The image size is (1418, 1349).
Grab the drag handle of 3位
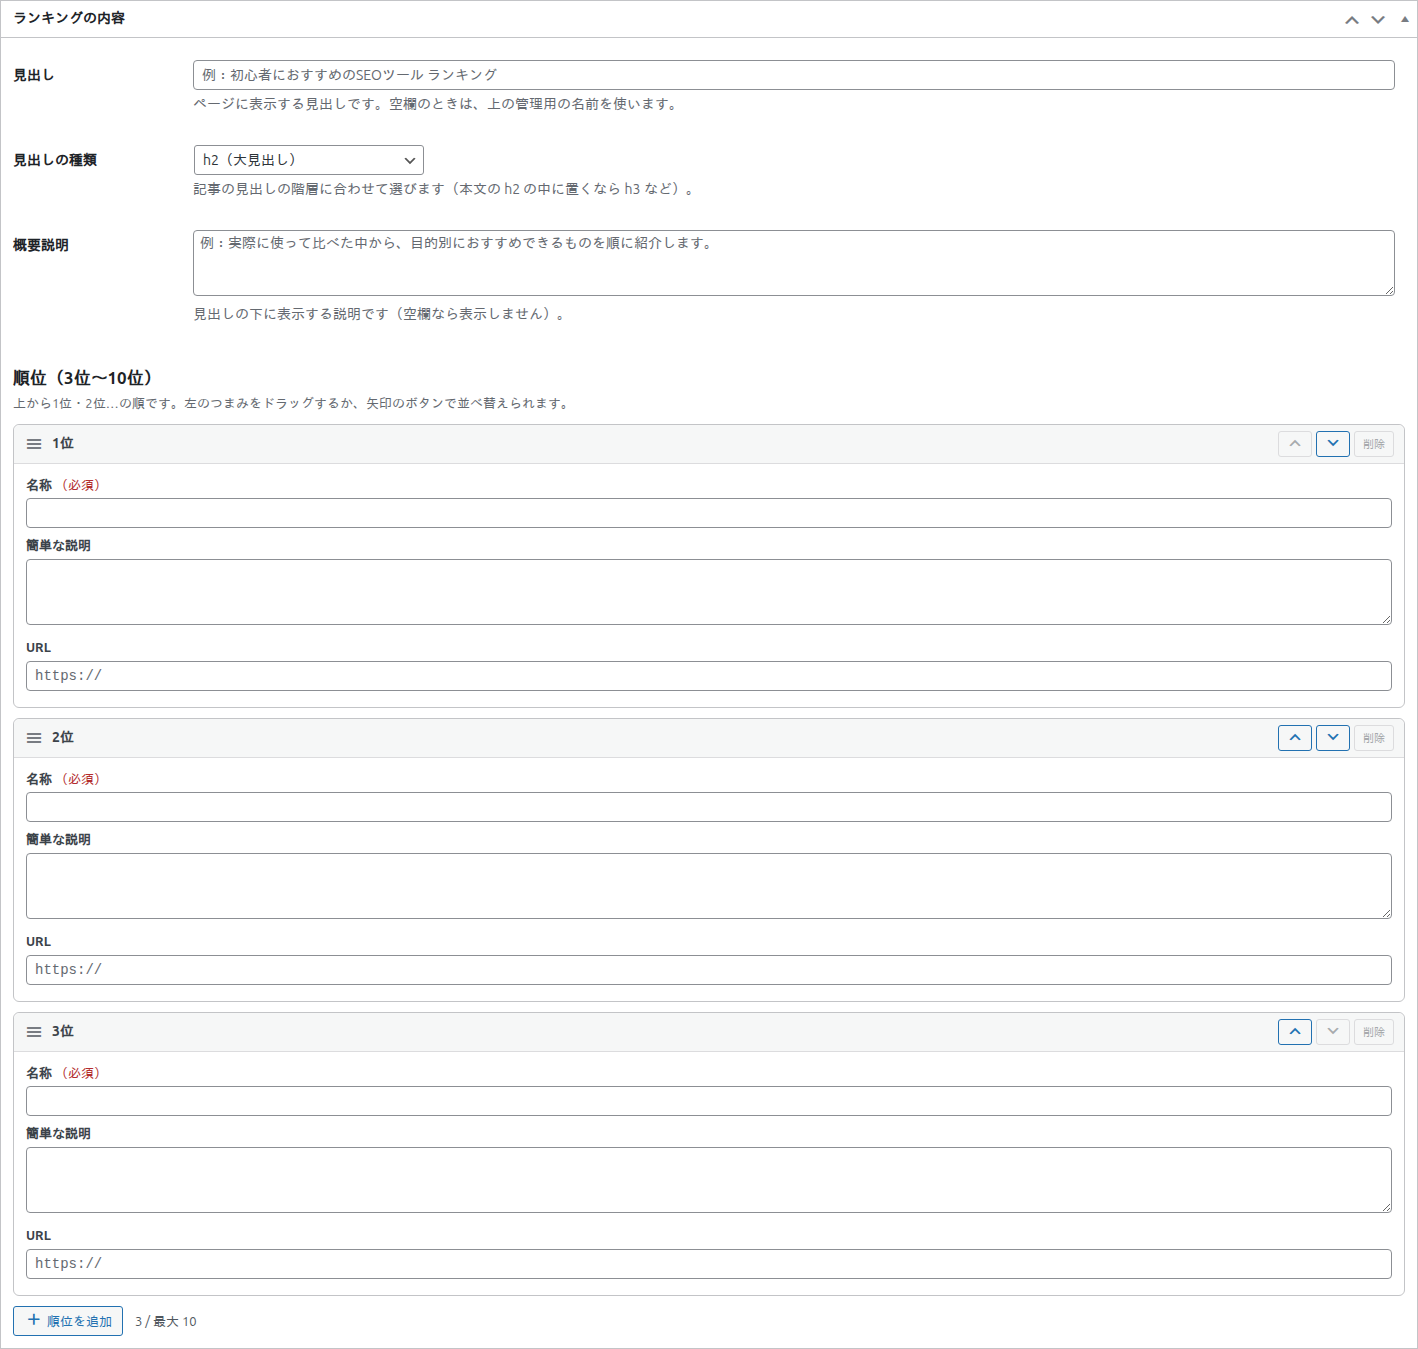[34, 1032]
